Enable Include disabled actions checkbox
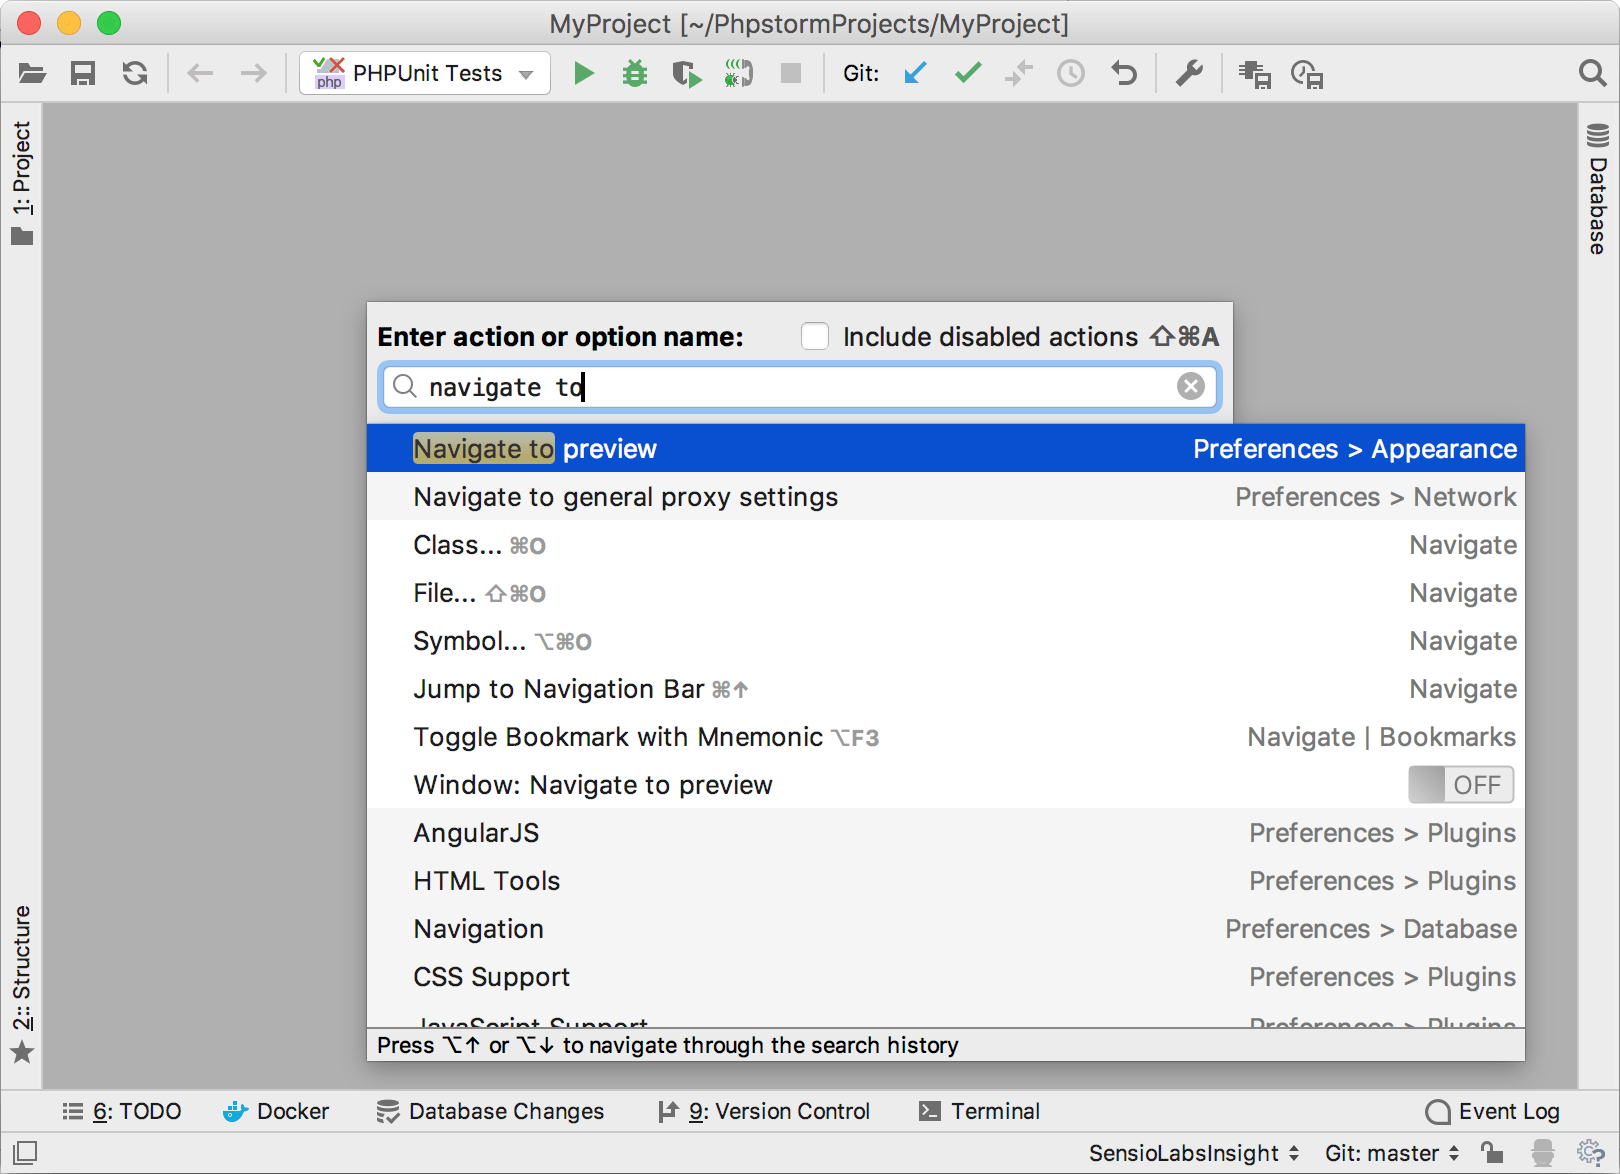Viewport: 1620px width, 1174px height. coord(815,337)
